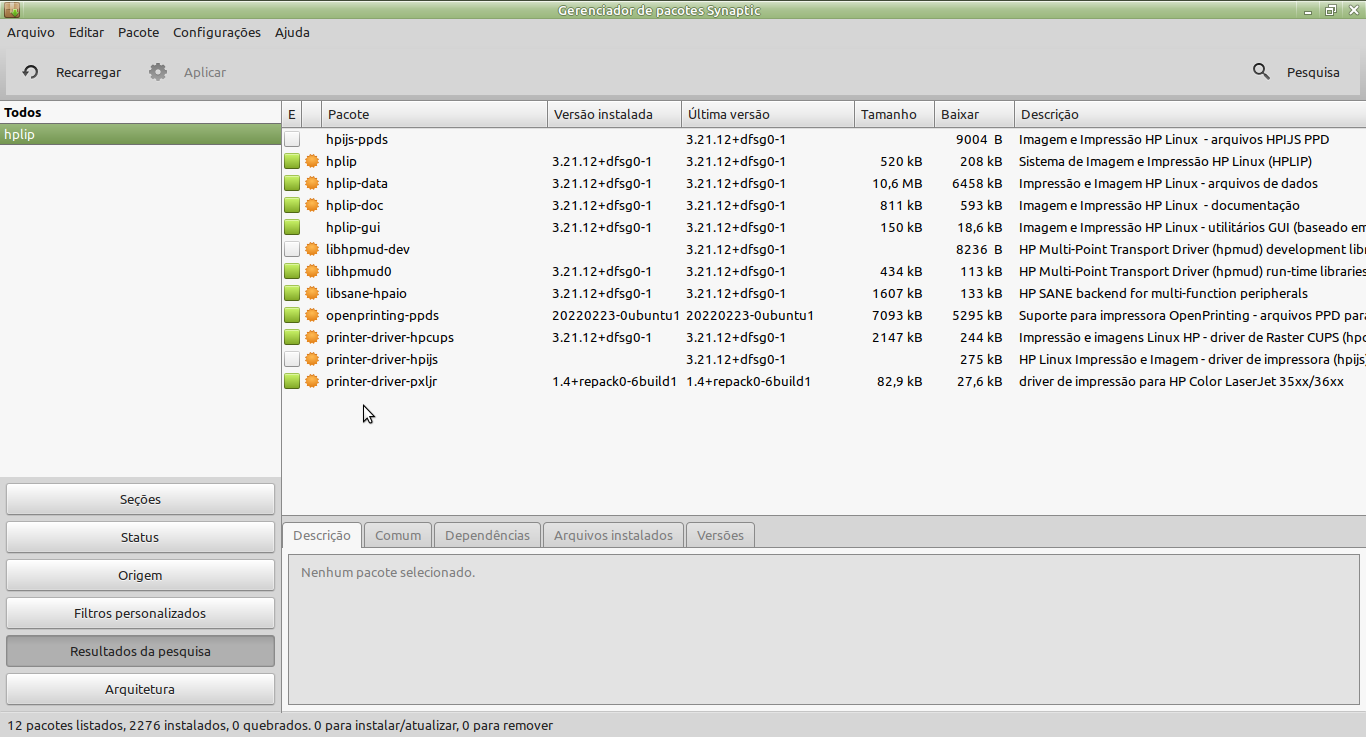Open the Ajuda menu

[x=292, y=32]
